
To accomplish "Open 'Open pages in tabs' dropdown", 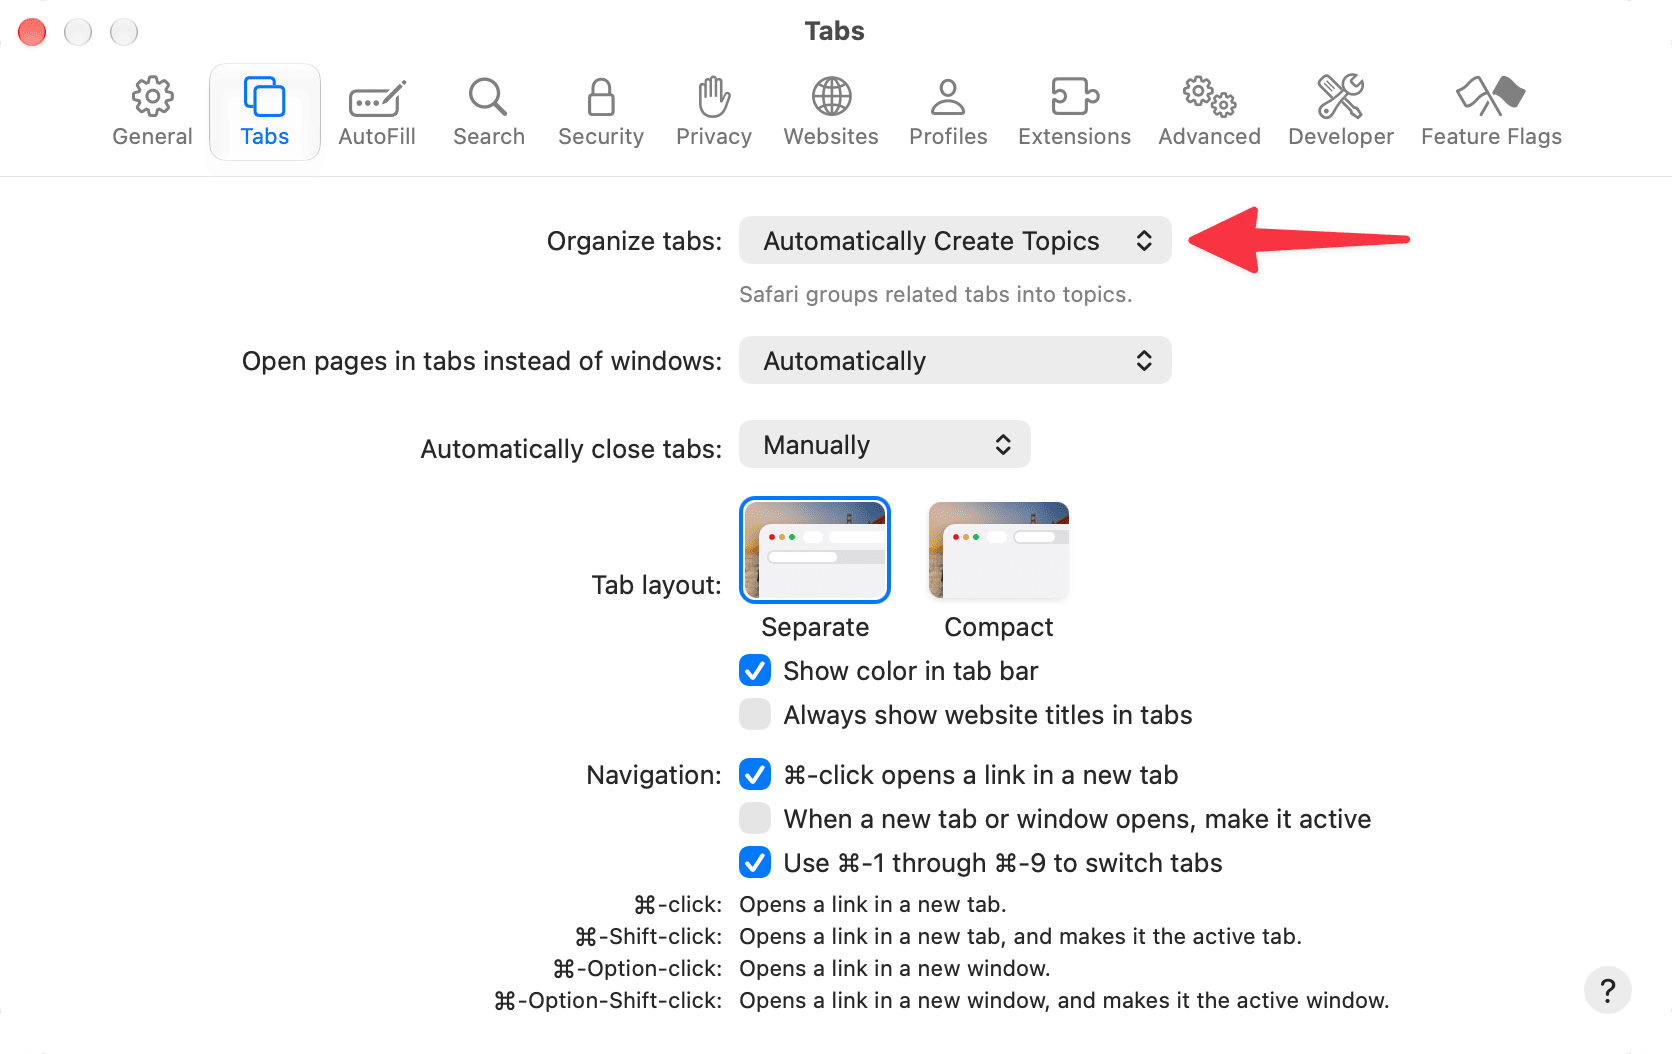I will [x=955, y=361].
